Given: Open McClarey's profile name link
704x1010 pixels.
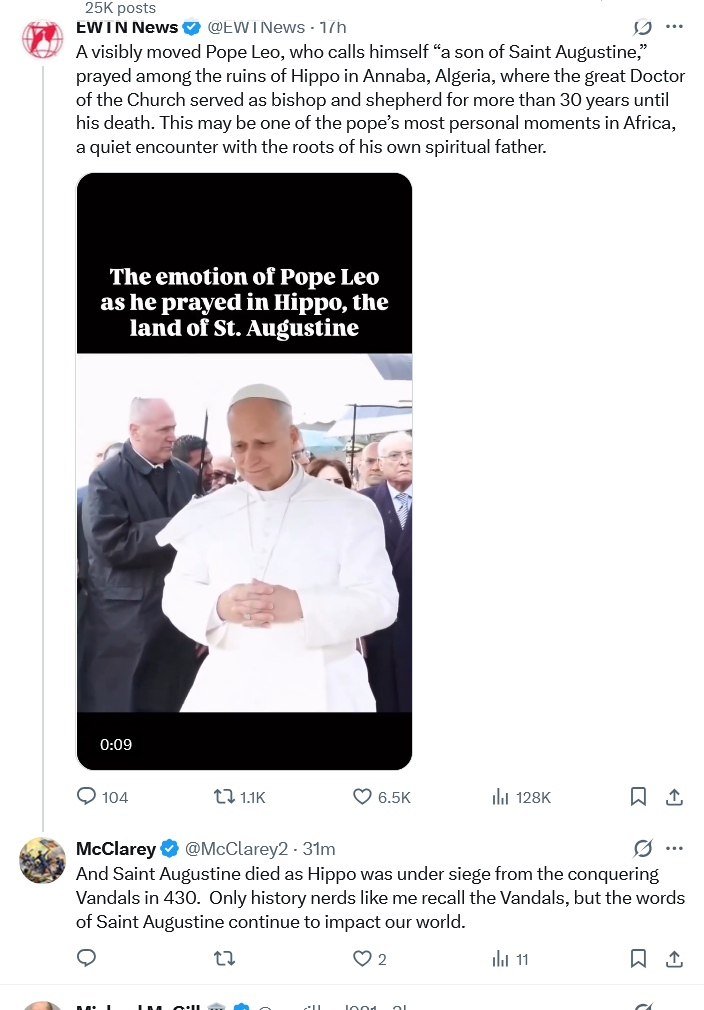Looking at the screenshot, I should tap(116, 849).
